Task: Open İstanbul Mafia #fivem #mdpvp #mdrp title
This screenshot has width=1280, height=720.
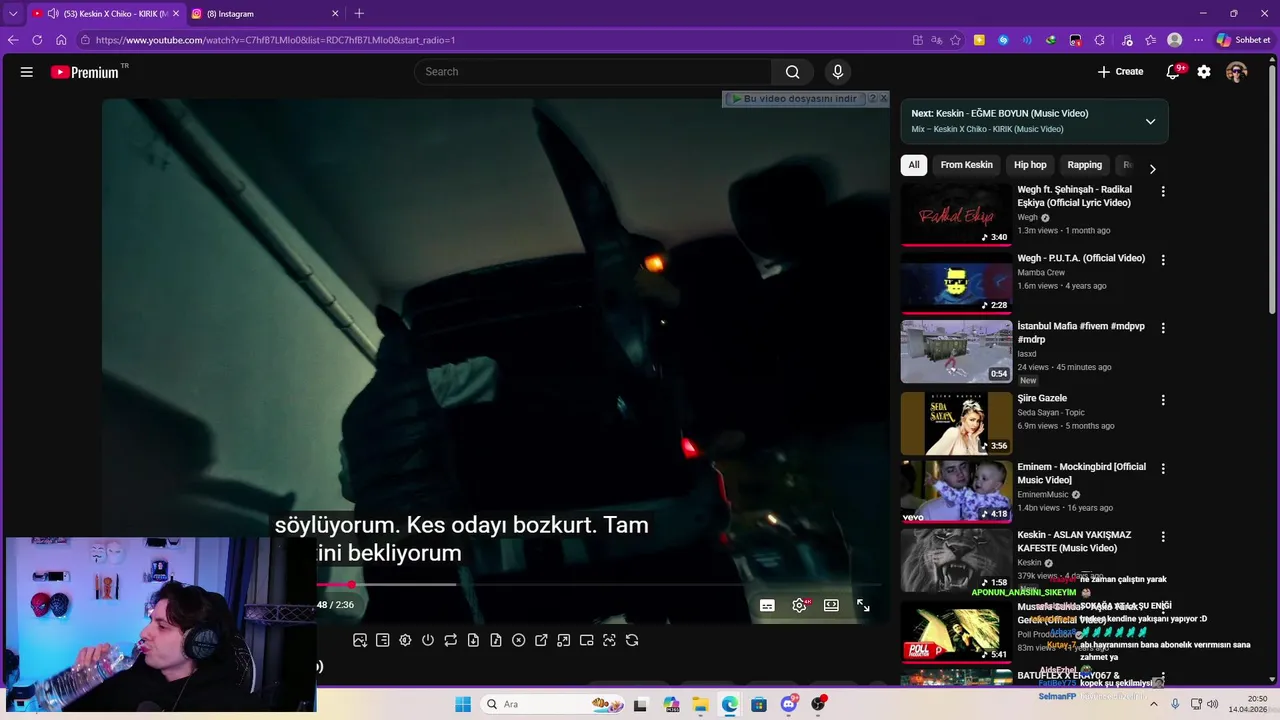Action: click(1081, 333)
